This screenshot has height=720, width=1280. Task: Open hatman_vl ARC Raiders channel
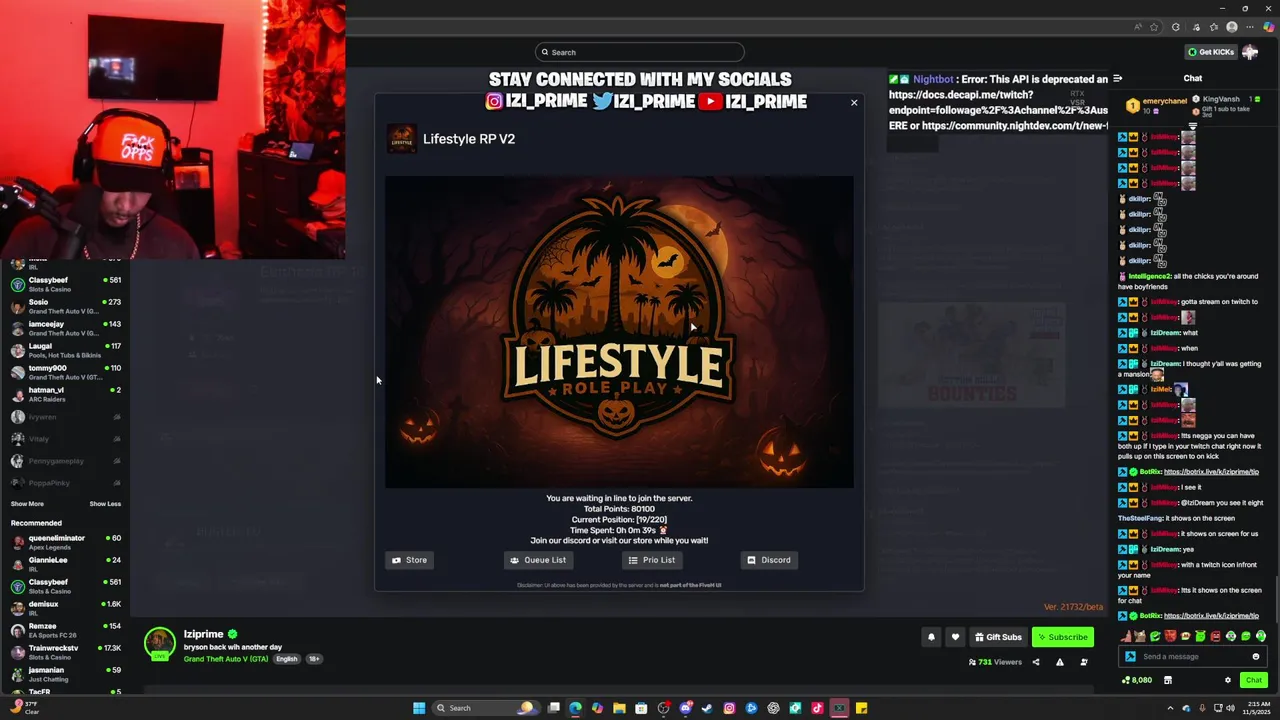pyautogui.click(x=65, y=394)
